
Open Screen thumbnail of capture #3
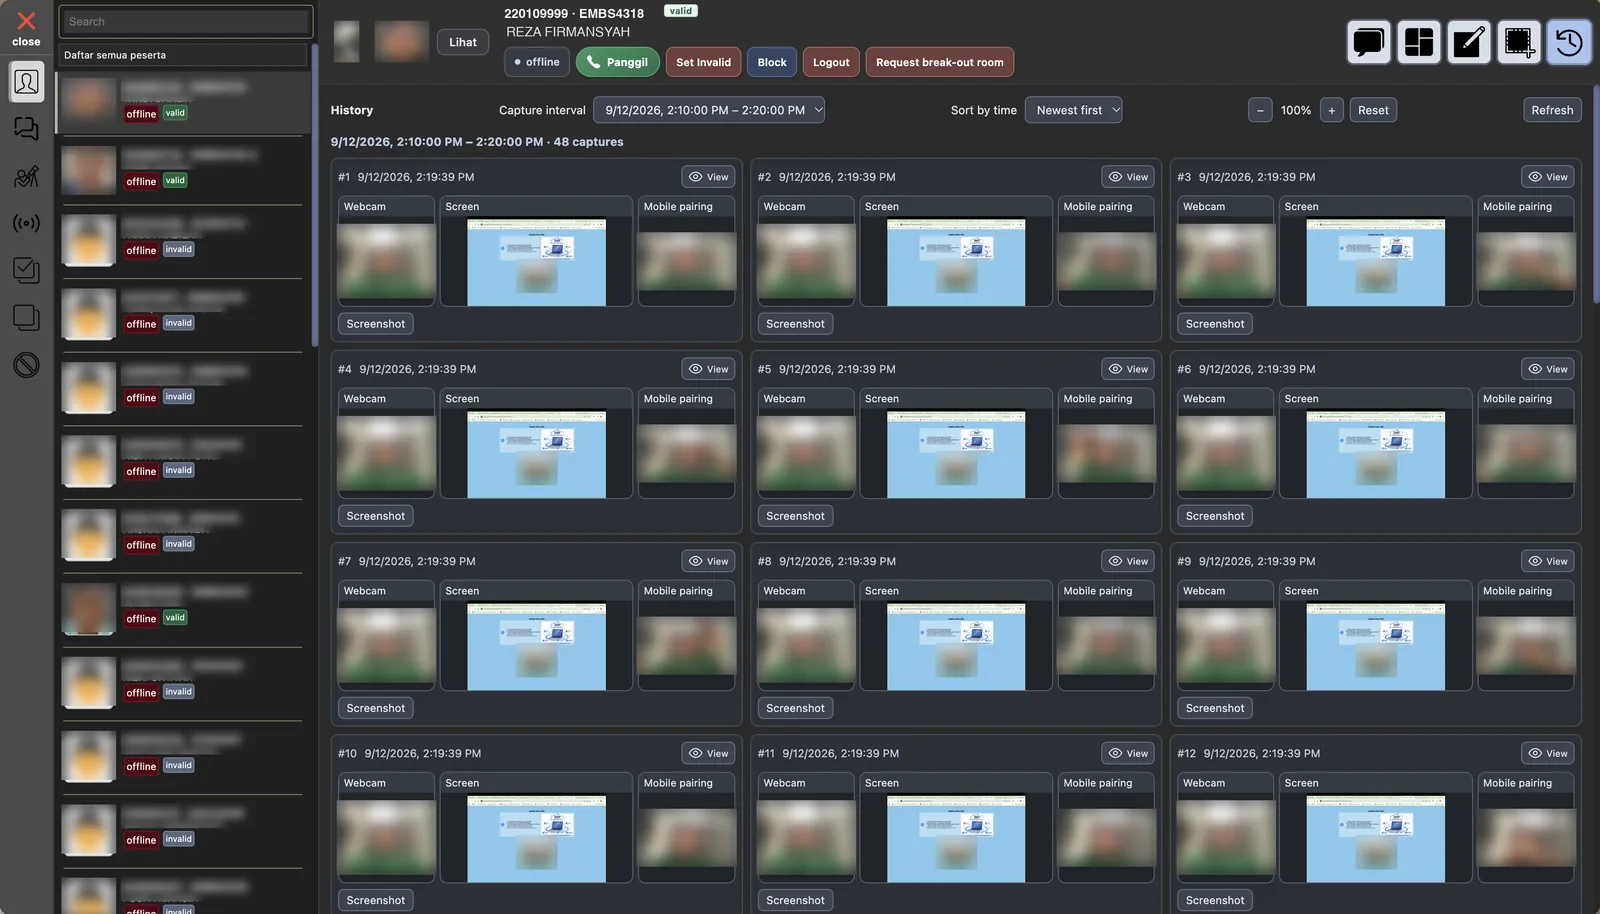(1375, 262)
